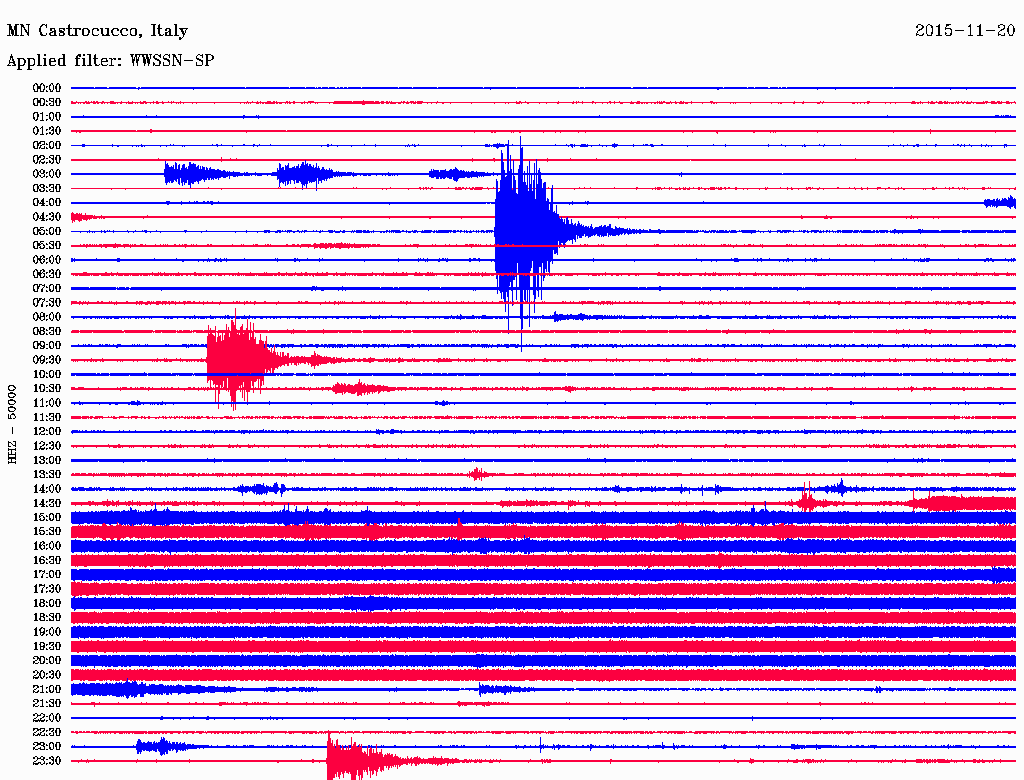Viewport: 1024px width, 780px height.
Task: Select the 14:00 time label
Action: [47, 489]
